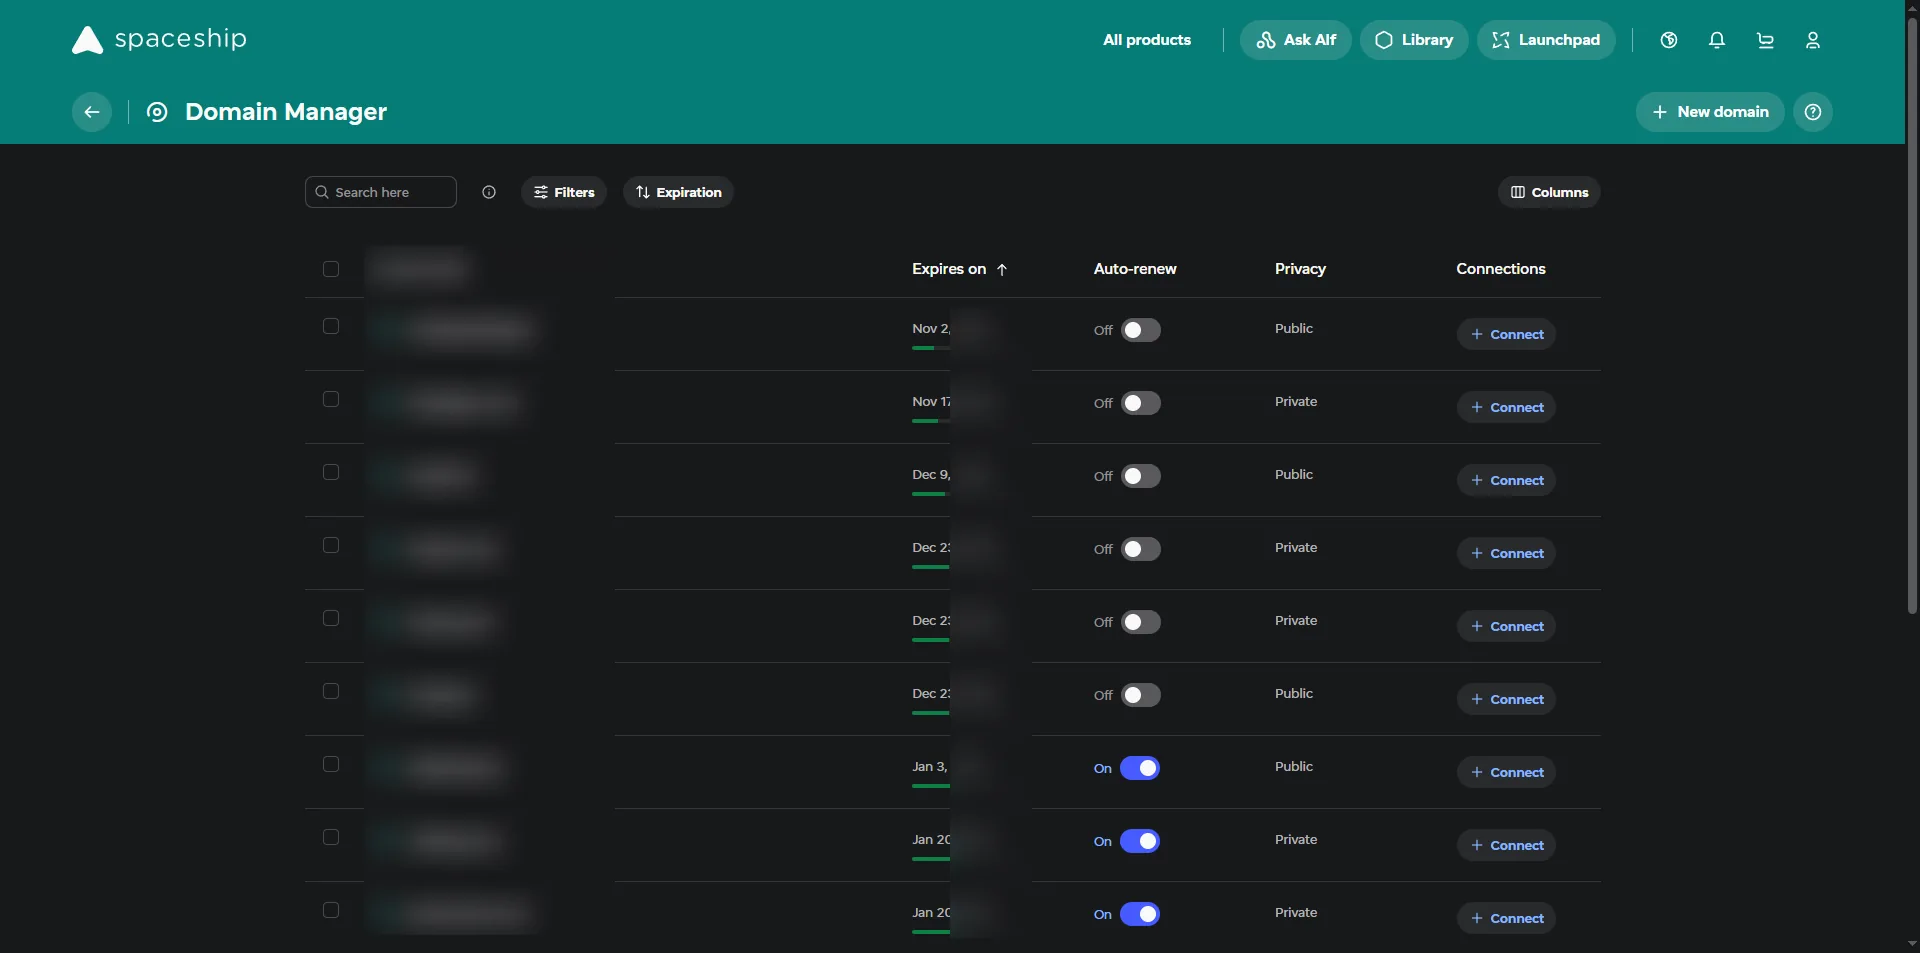Viewport: 1920px width, 953px height.
Task: Sort by the Expires on column header
Action: click(x=949, y=269)
